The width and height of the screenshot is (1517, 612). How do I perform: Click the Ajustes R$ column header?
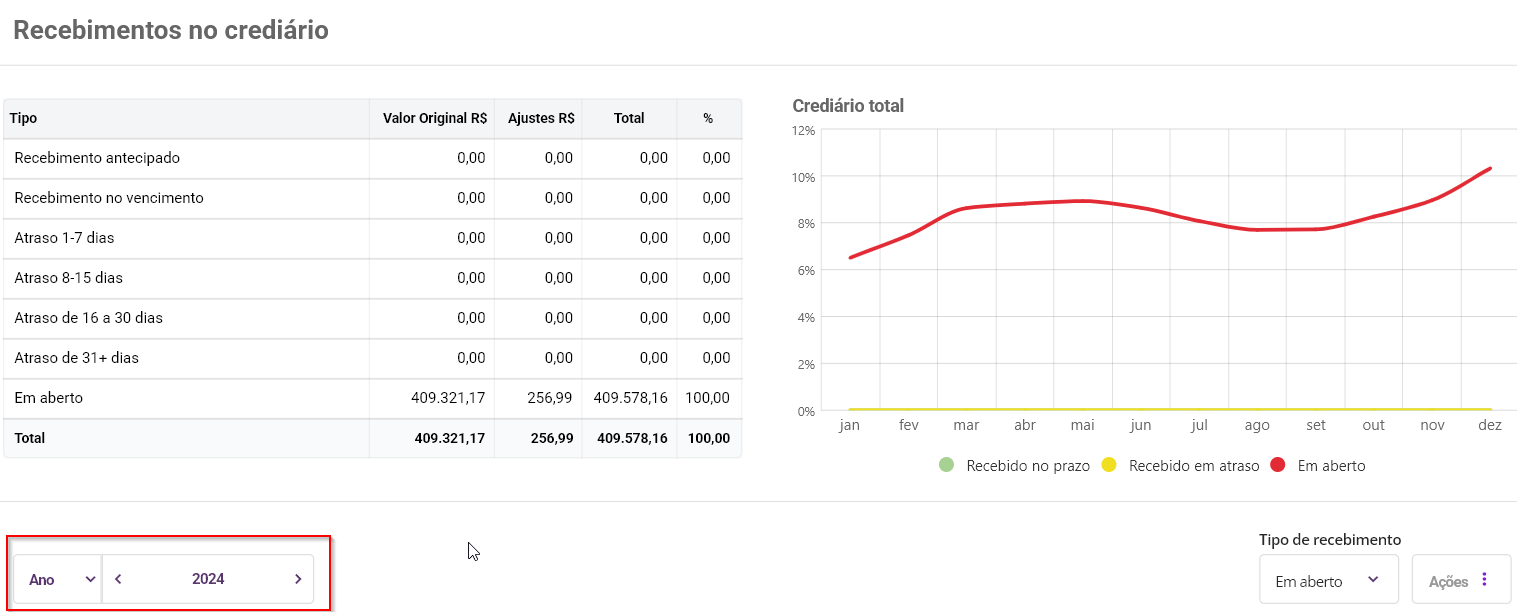[540, 118]
